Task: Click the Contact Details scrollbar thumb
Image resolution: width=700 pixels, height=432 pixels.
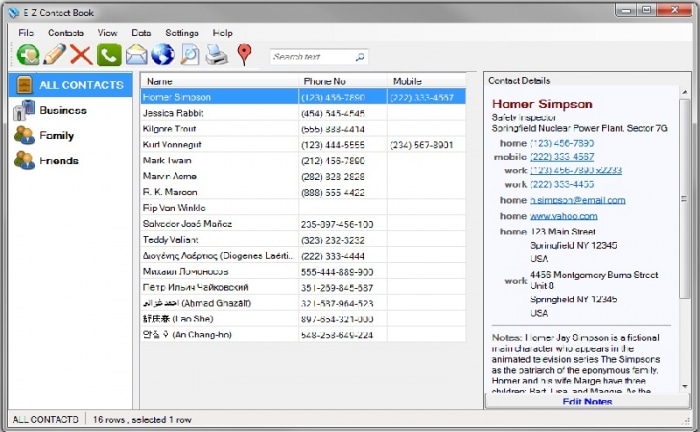Action: (685, 199)
